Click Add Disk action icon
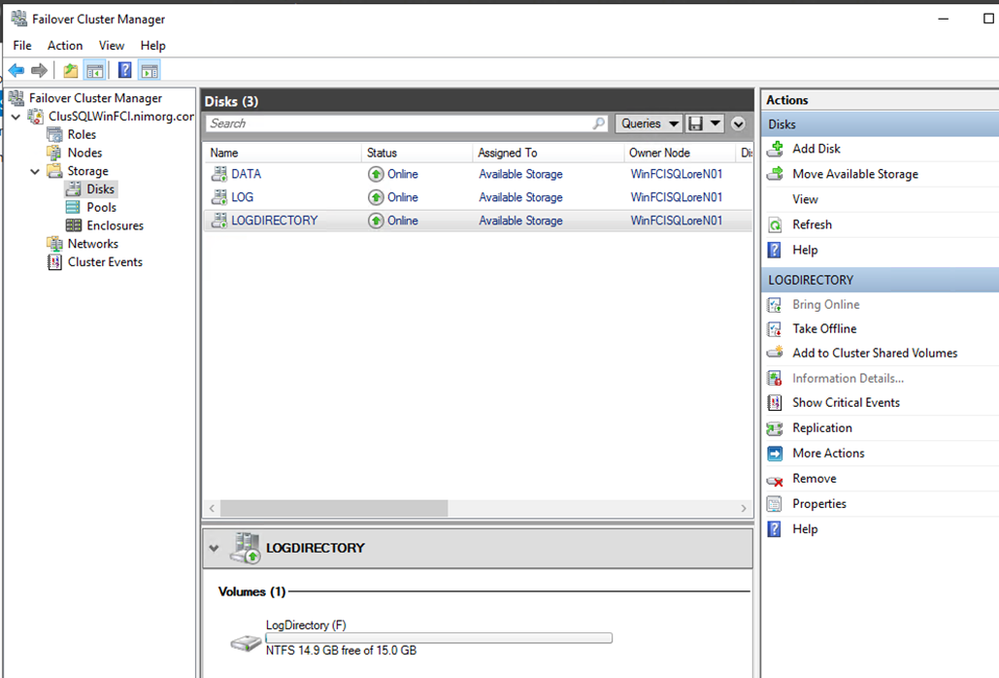 tap(774, 149)
